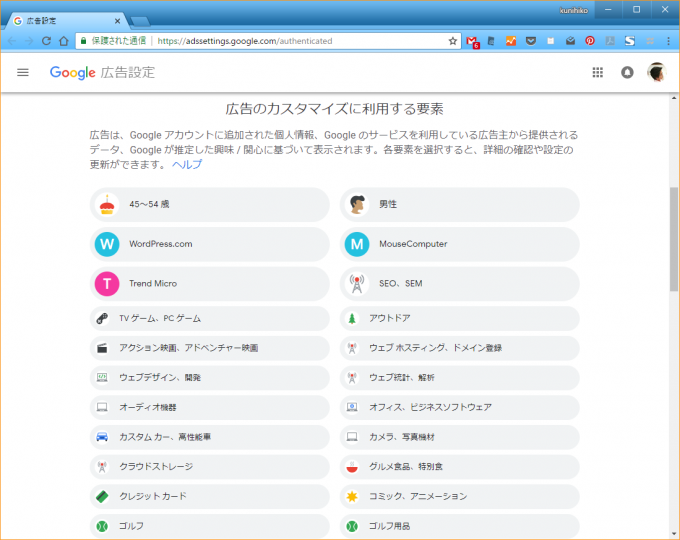Open the Pinterest save extension

click(x=590, y=41)
